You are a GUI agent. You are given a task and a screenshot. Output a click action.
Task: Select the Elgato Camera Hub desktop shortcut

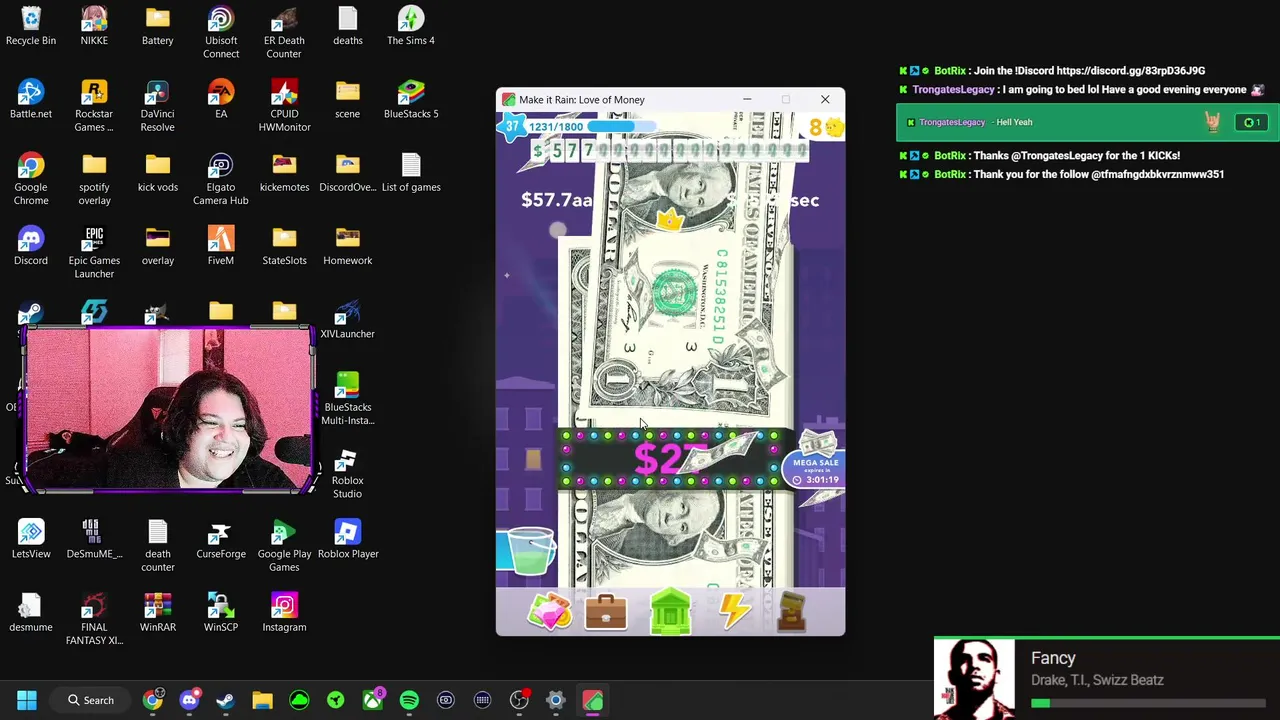(x=221, y=179)
